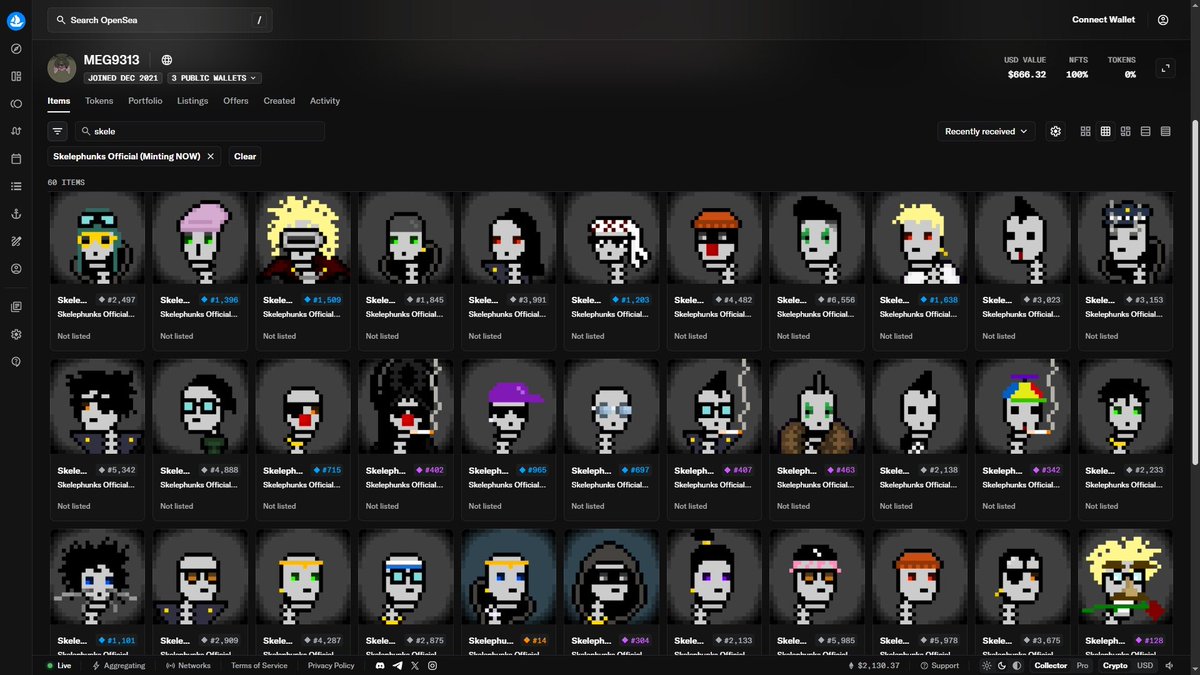Click the Live status indicator
This screenshot has height=675, width=1200.
[59, 665]
